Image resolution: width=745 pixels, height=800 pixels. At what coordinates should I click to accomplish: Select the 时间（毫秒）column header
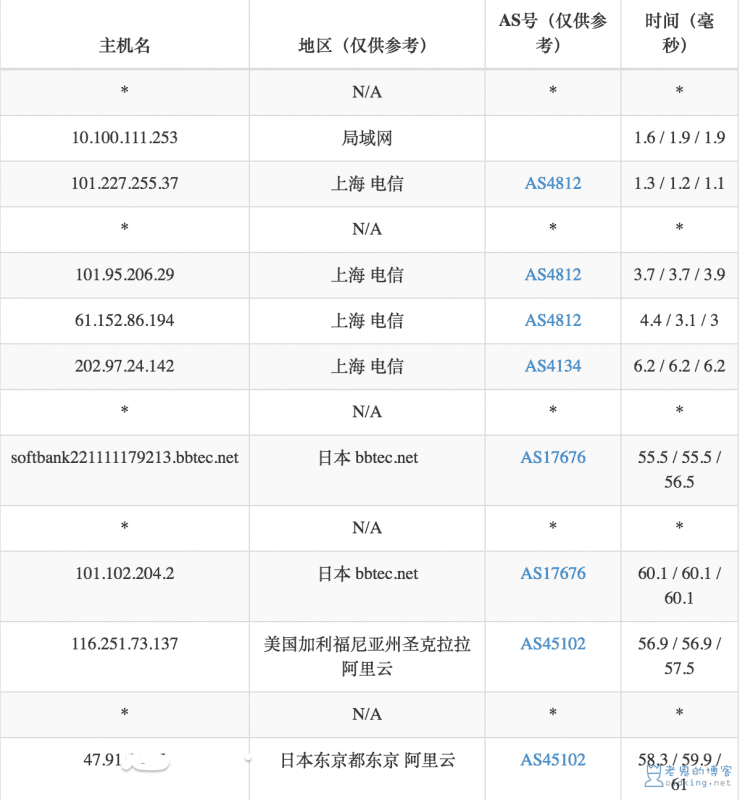pos(679,33)
